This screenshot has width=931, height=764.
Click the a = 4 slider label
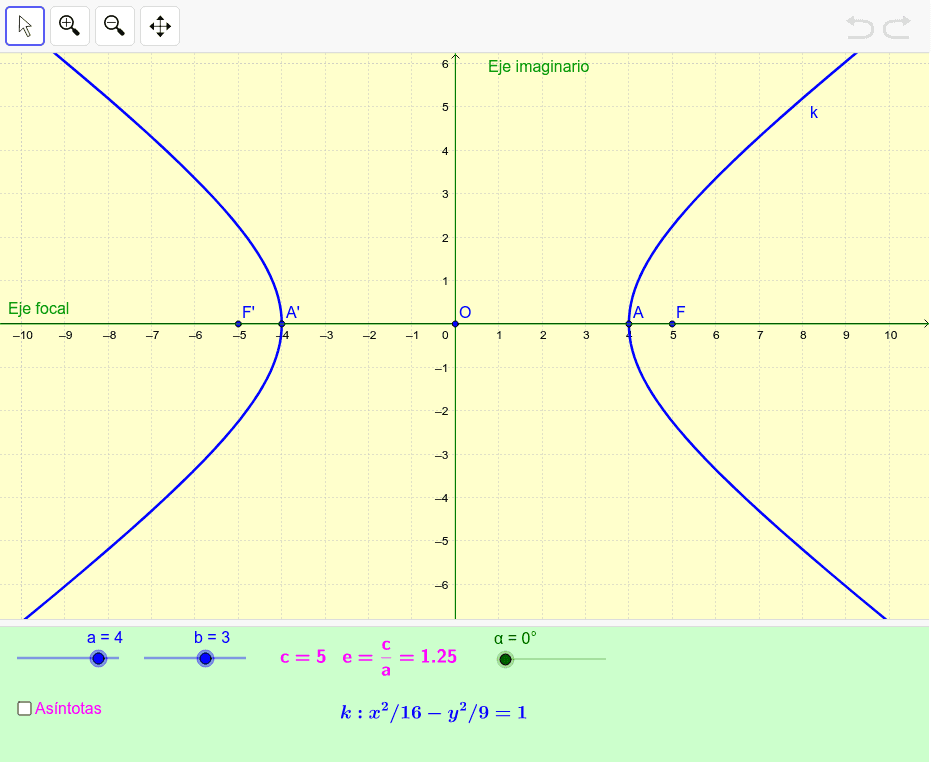coord(105,638)
